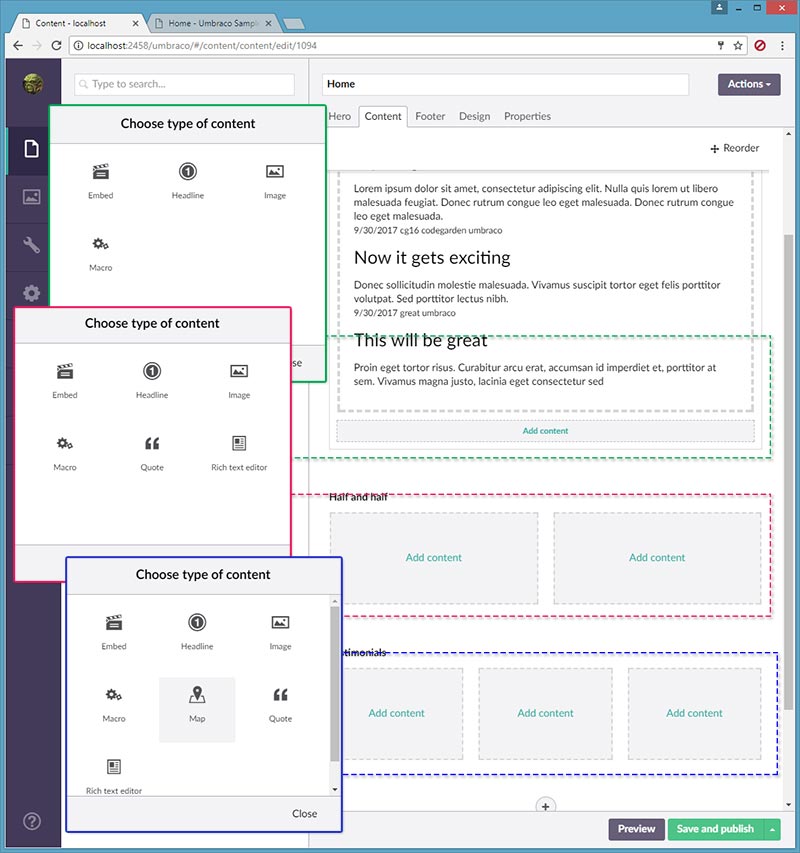Viewport: 800px width, 853px height.
Task: Choose Macro in the pink dialog
Action: (x=65, y=453)
